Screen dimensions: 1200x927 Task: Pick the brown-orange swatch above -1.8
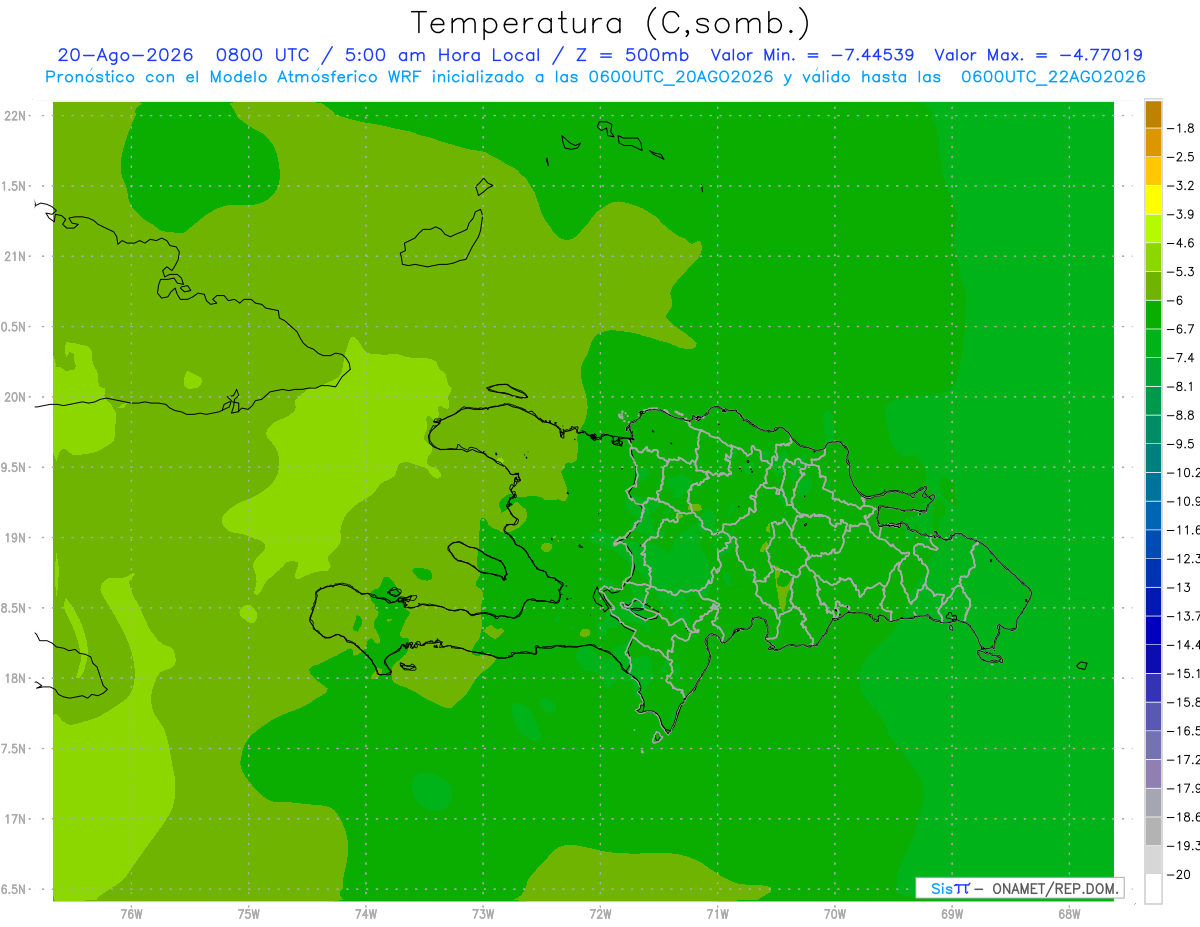[x=1153, y=114]
